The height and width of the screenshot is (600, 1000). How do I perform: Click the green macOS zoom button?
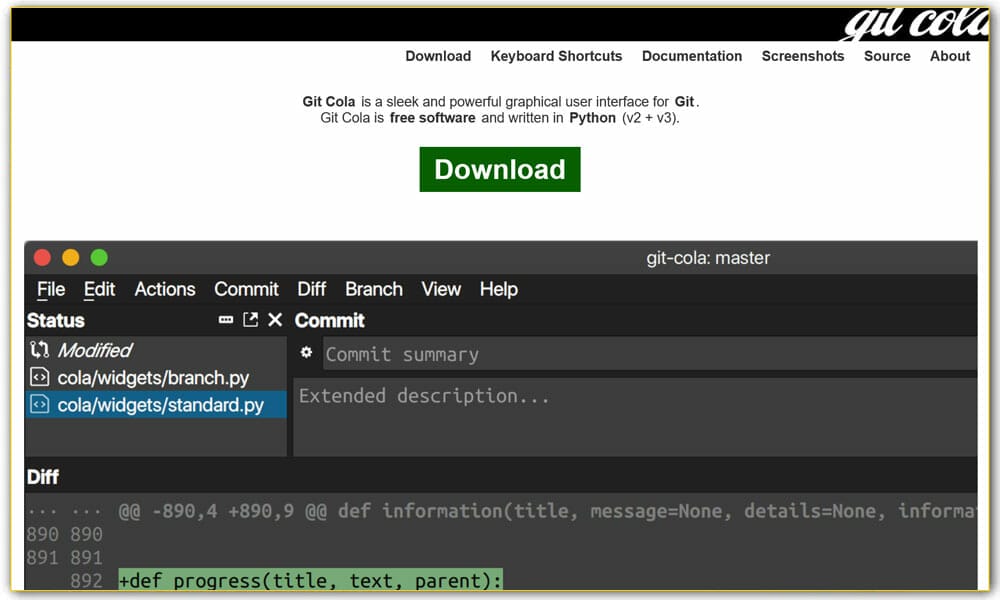click(x=99, y=258)
